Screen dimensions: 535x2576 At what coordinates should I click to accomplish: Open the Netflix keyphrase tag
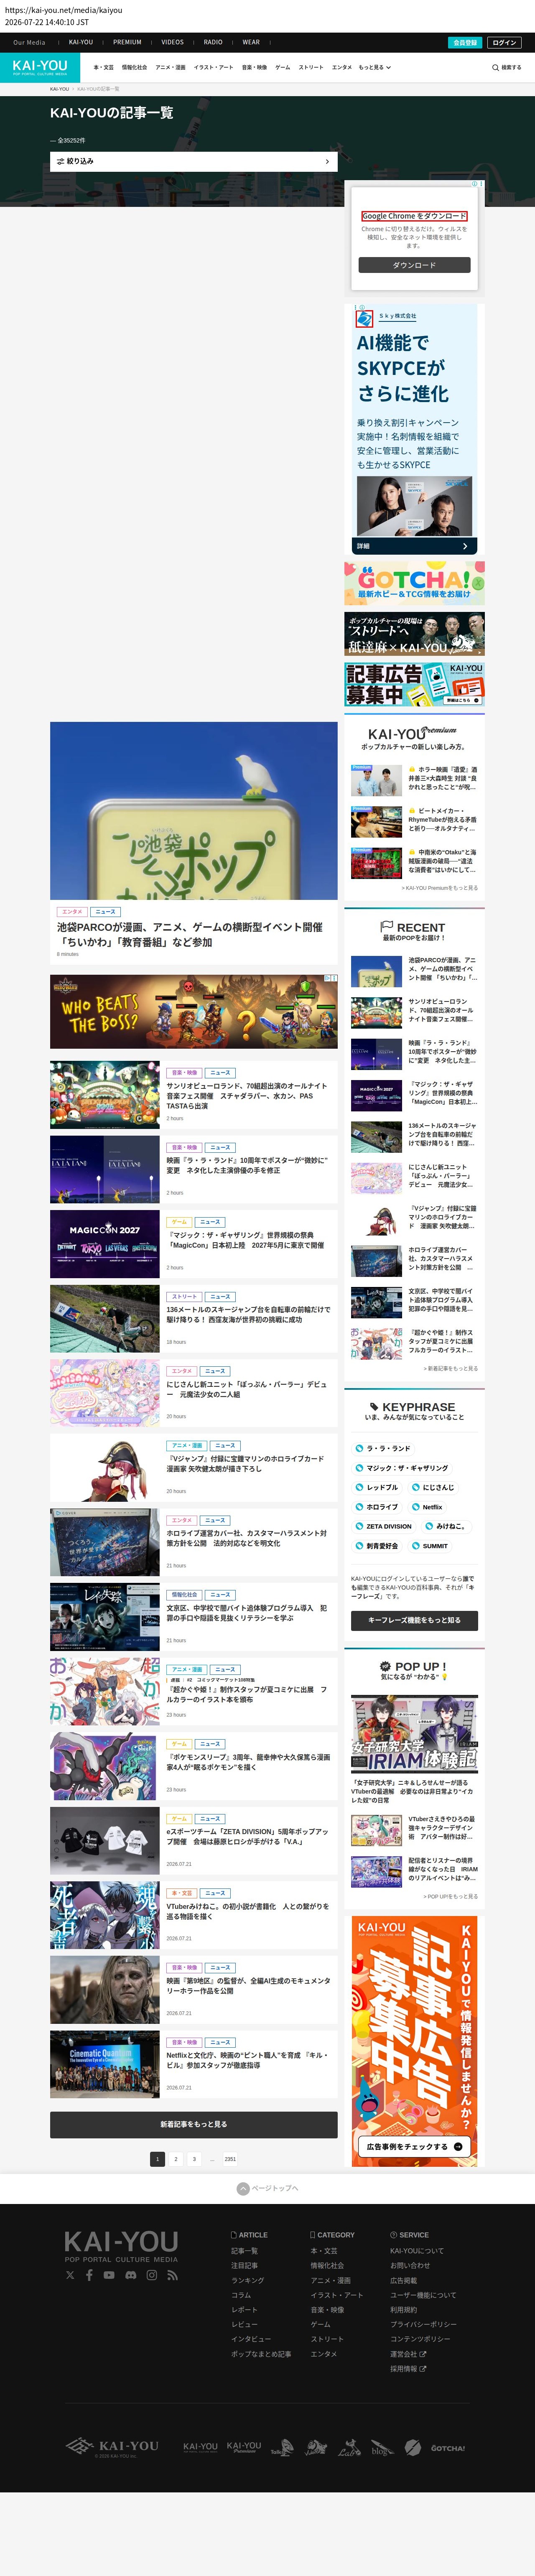pos(427,1507)
